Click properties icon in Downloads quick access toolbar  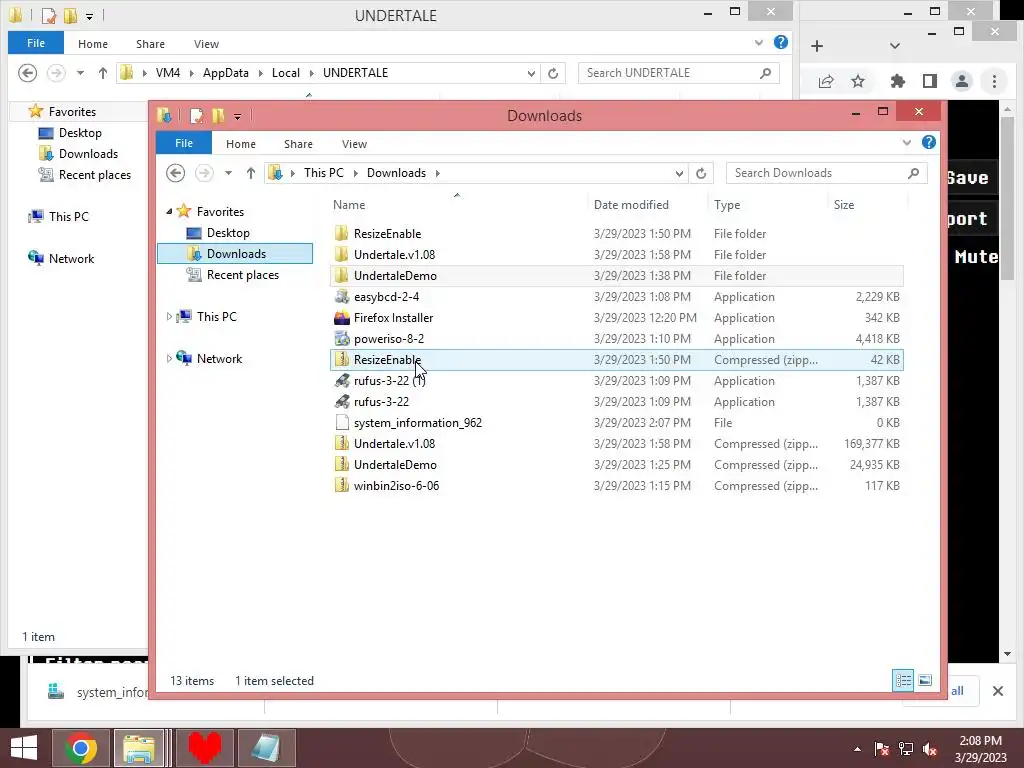tap(195, 116)
